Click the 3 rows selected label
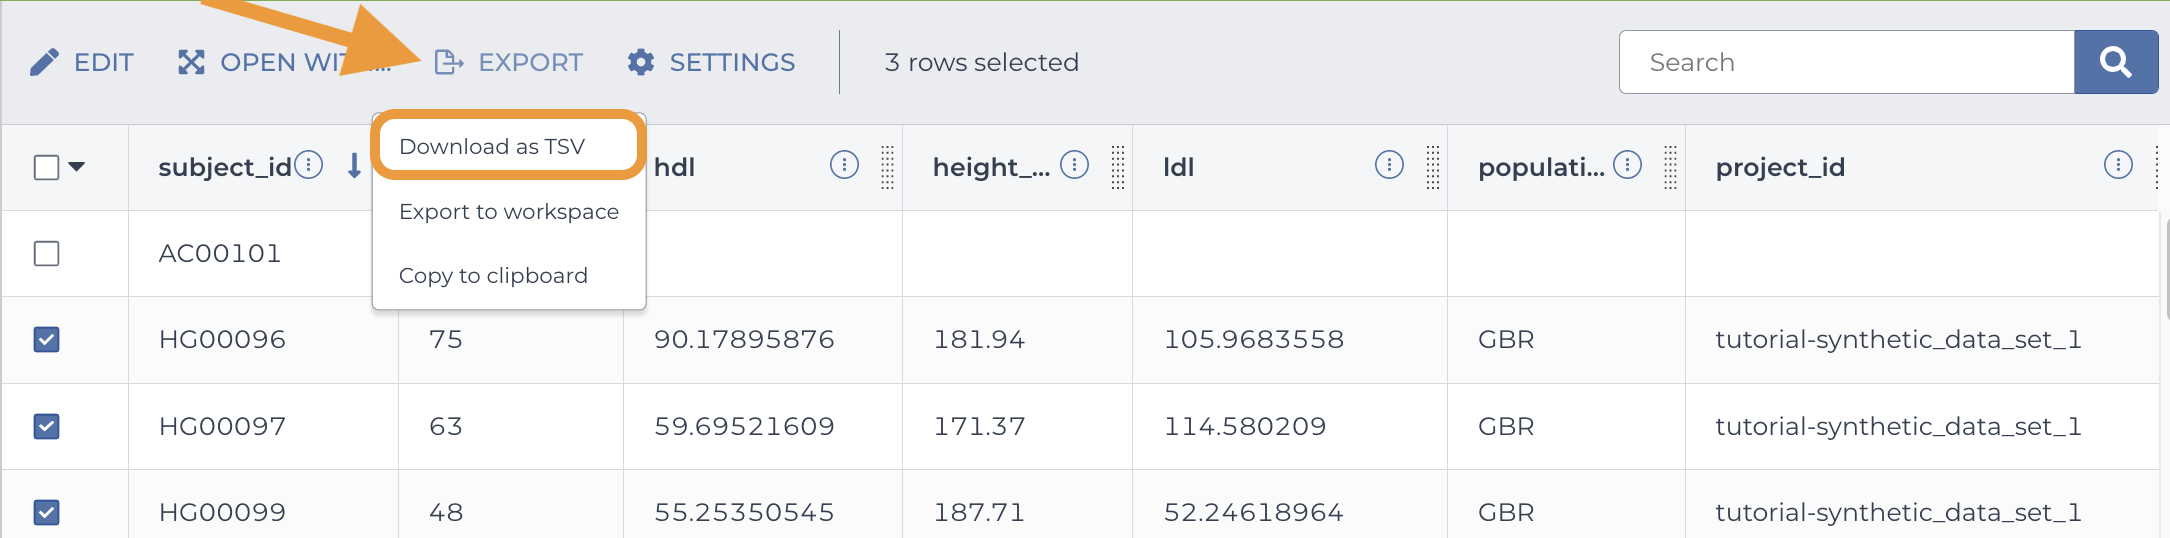The image size is (2170, 538). 981,62
